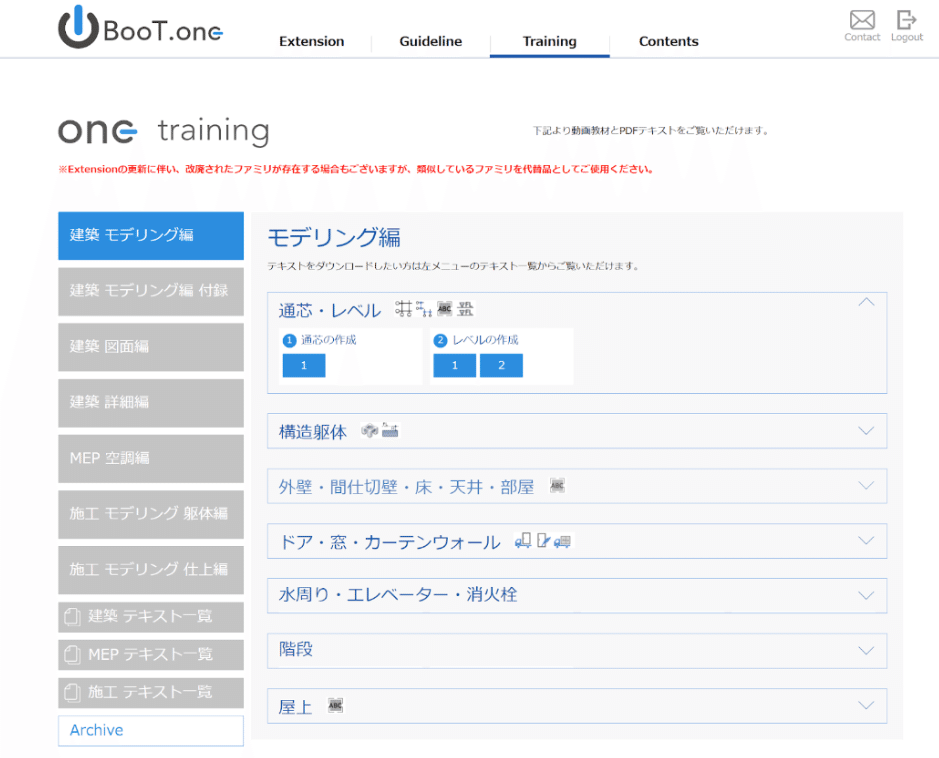
Task: Open the Contact envelope icon
Action: [861, 19]
